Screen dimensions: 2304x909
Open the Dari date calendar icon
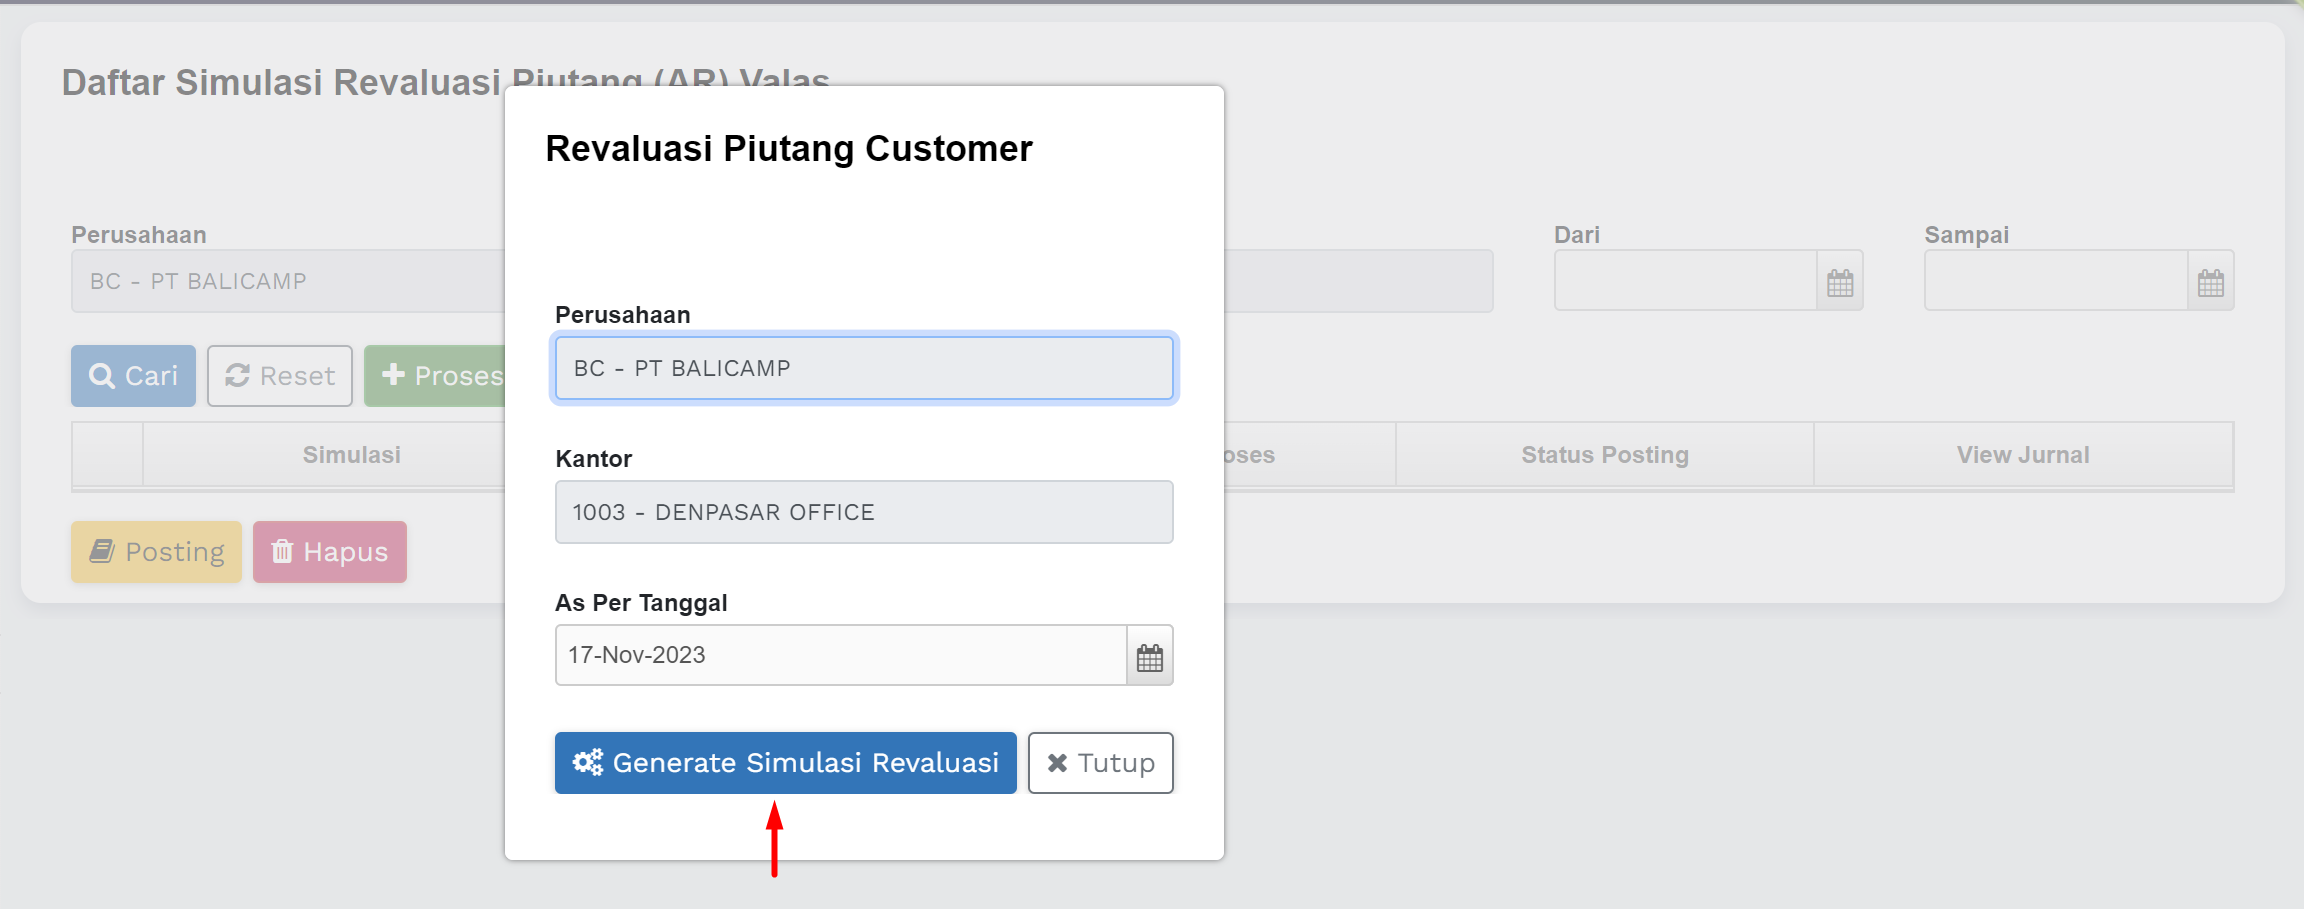[x=1840, y=283]
